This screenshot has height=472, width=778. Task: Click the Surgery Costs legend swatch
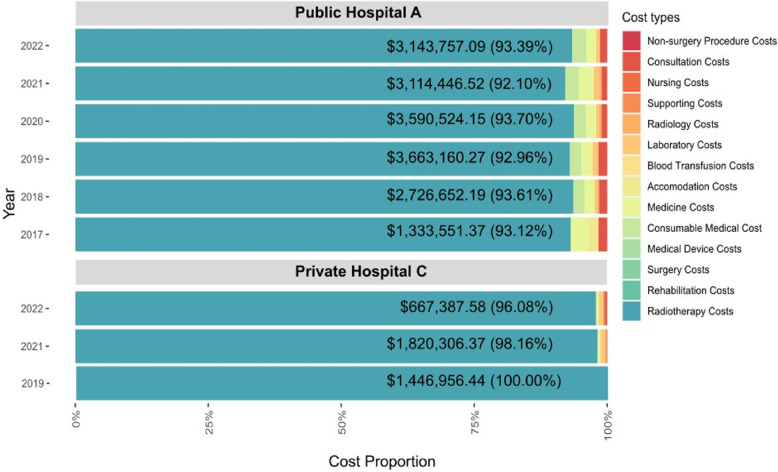coord(631,270)
